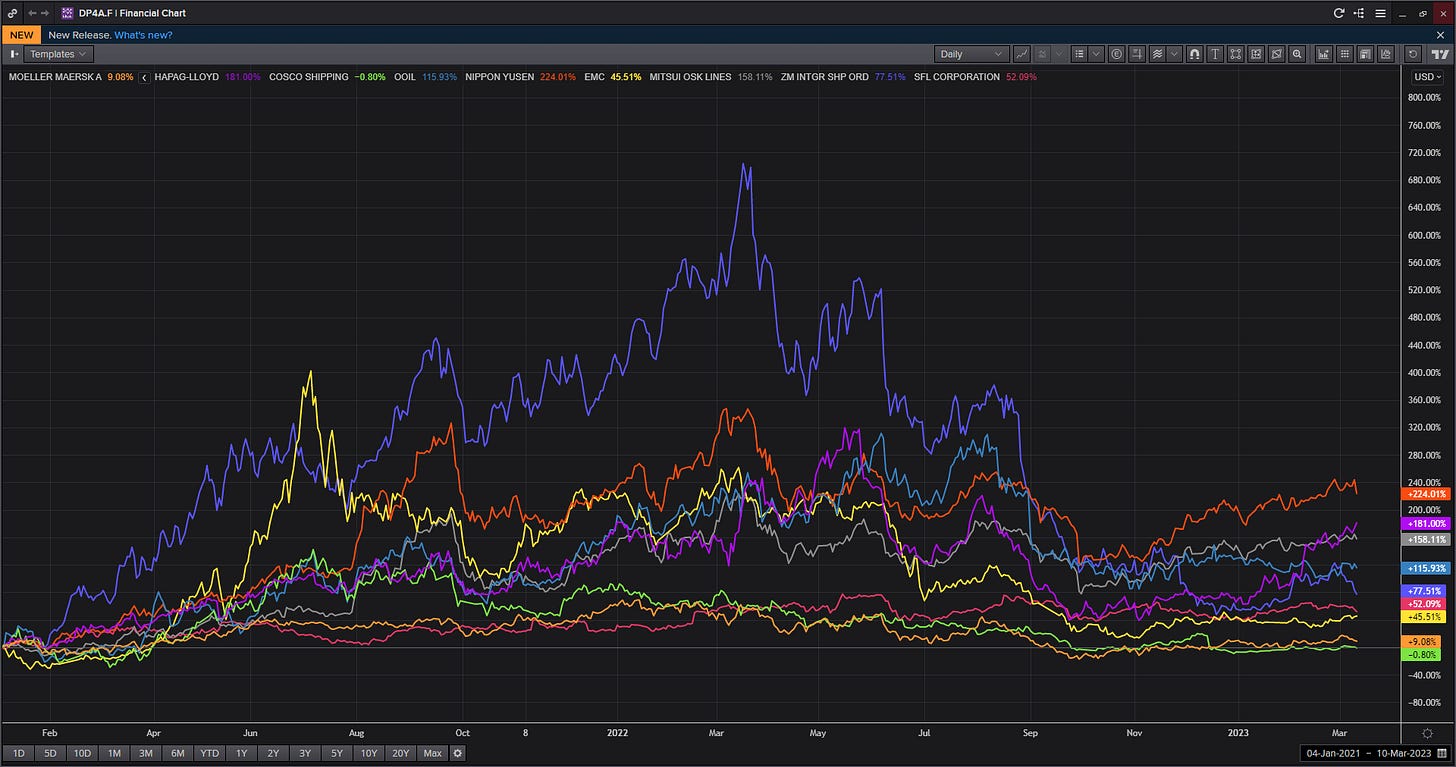1456x767 pixels.
Task: Click the chart scale settings icon bottom right
Action: coord(1427,733)
